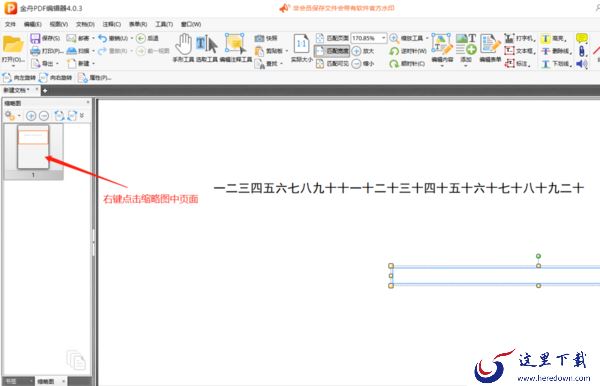The image size is (600, 386).
Task: Click the 添加 add content icon
Action: 466,44
